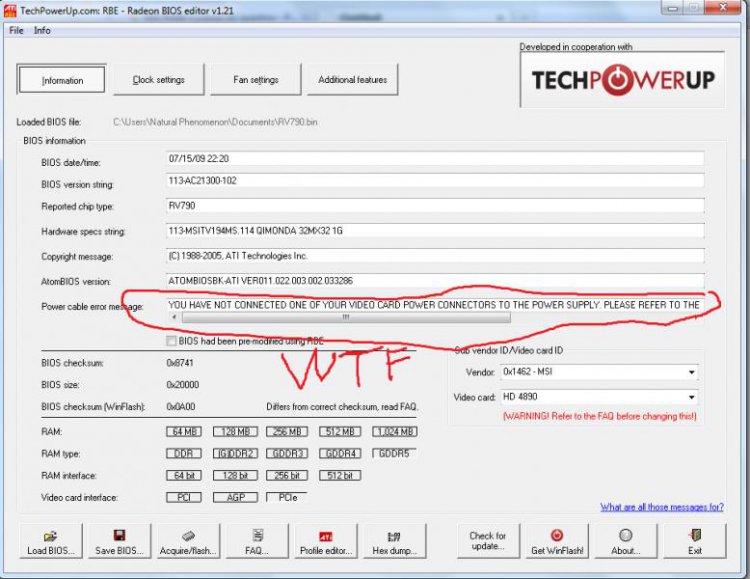750x579 pixels.
Task: Expand the Video card dropdown
Action: click(x=692, y=397)
